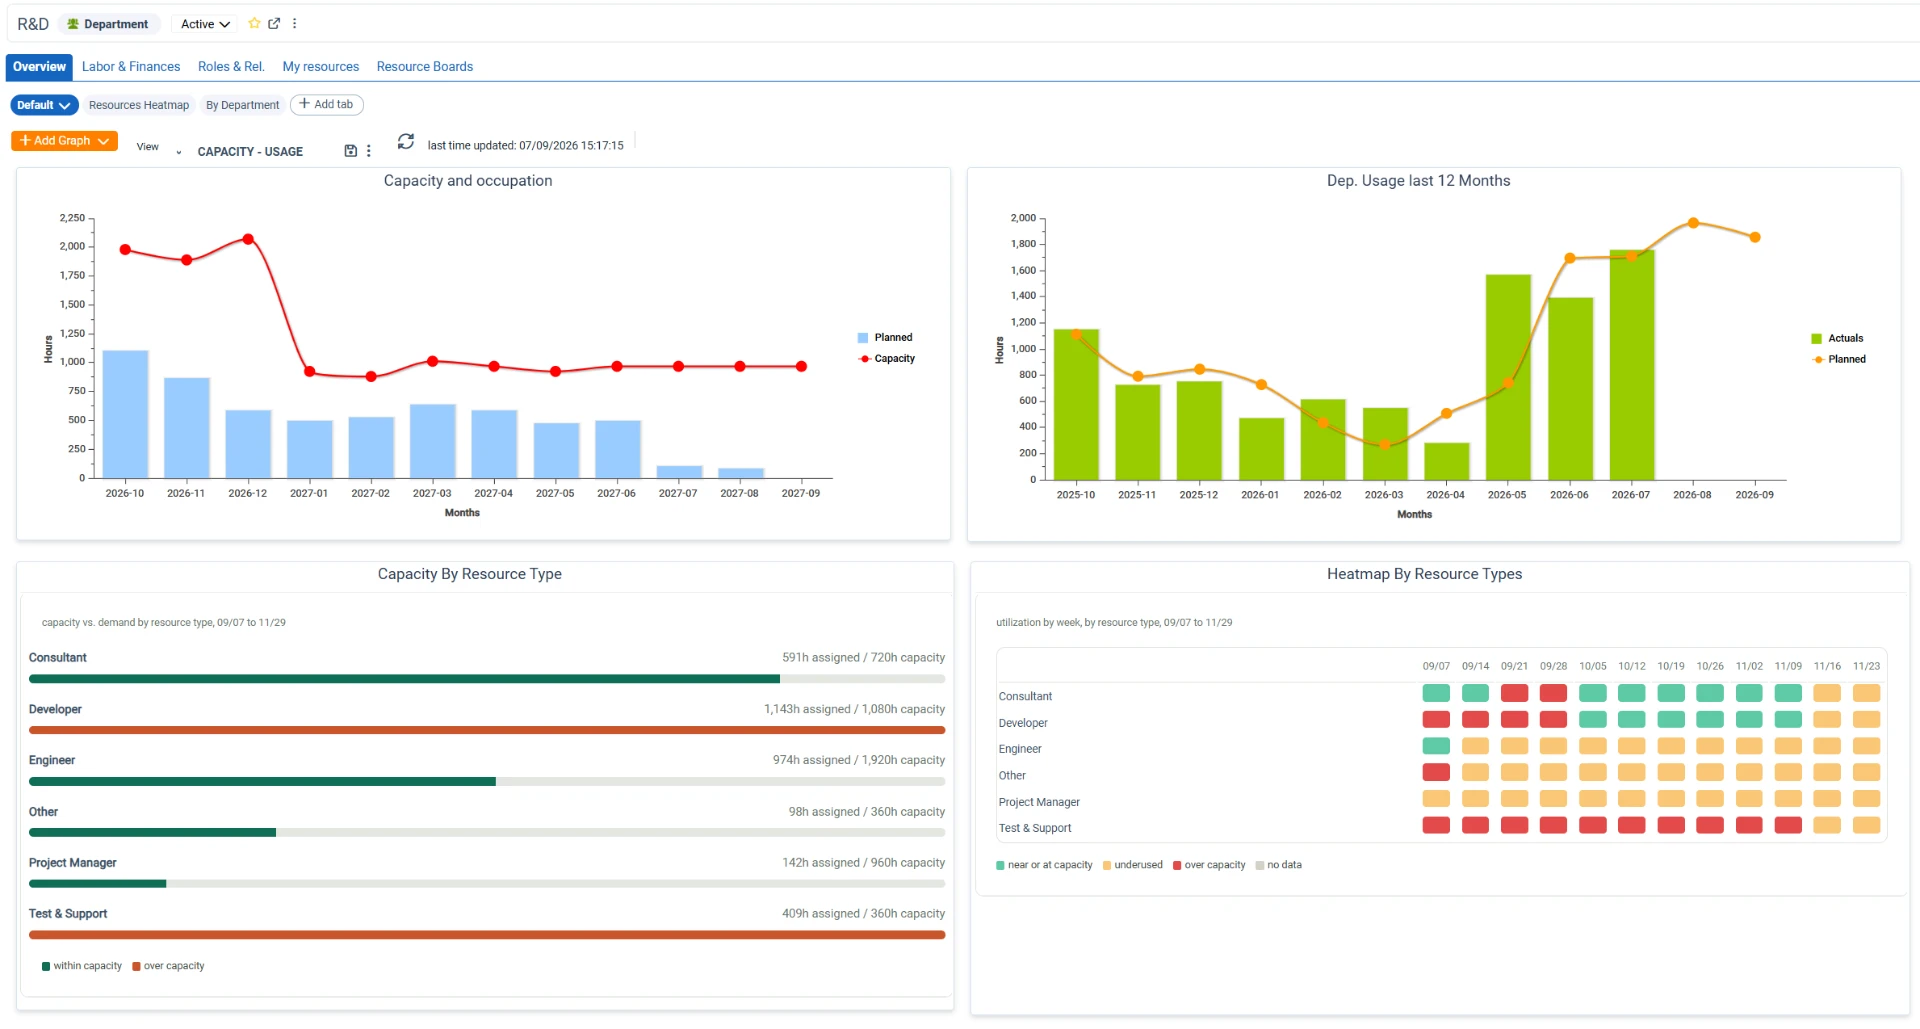This screenshot has width=1920, height=1029.
Task: Click the 'Dep. Usage last 12 Months' title
Action: click(x=1419, y=181)
